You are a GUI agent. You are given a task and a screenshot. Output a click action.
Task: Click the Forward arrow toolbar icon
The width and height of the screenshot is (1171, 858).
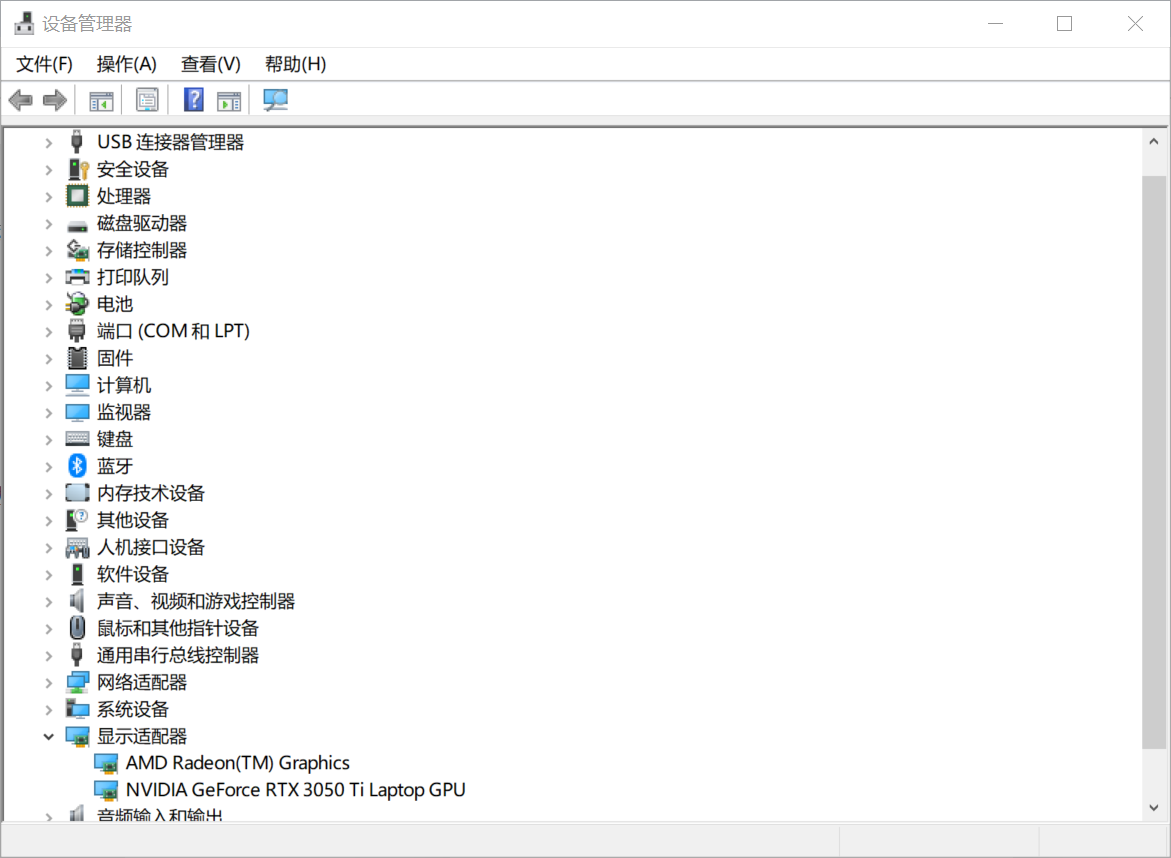(55, 99)
